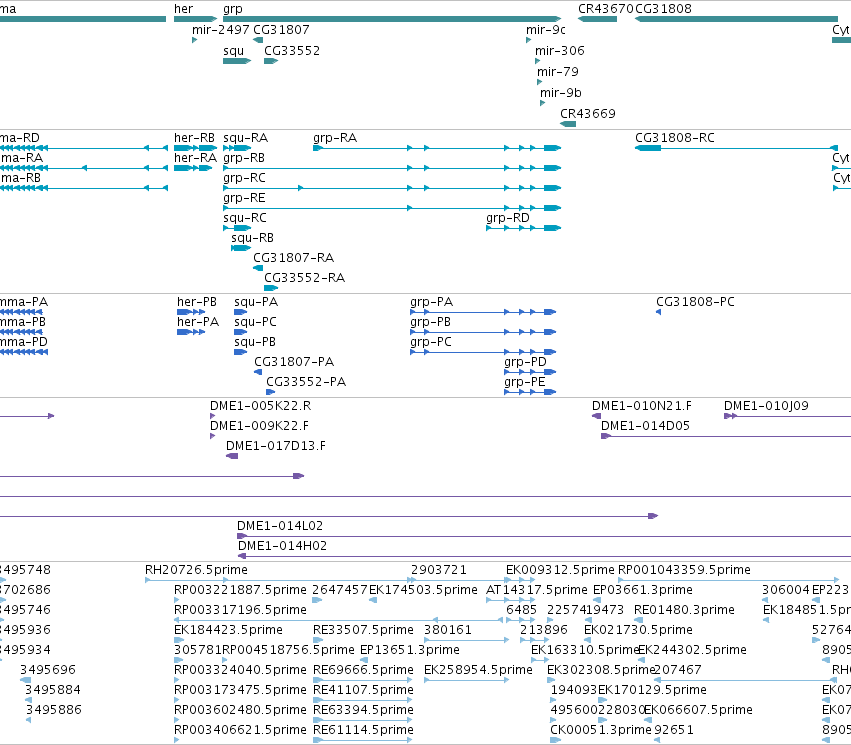Viewport: 851px width, 745px height.
Task: Select the EK258954.5prime EST label
Action: tap(478, 670)
